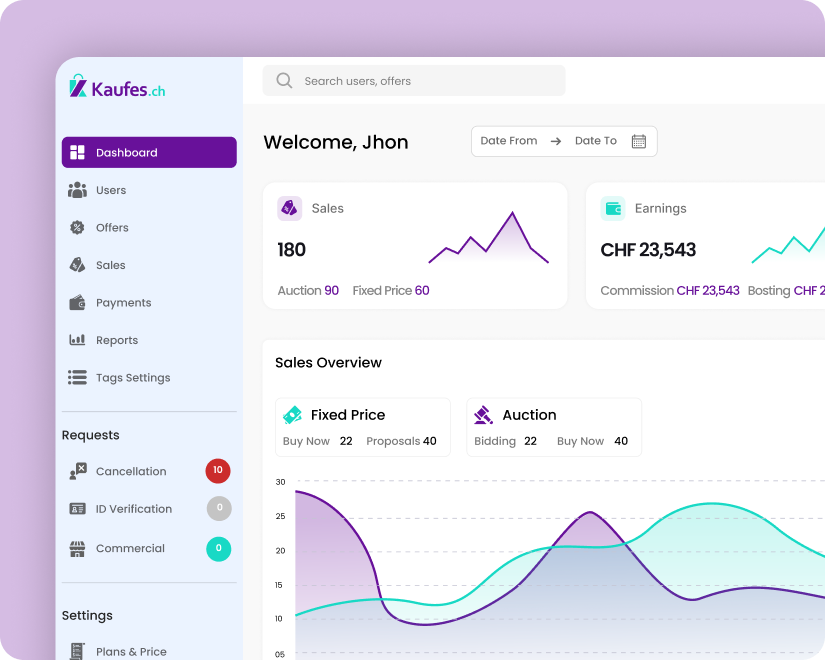825x660 pixels.
Task: Click the red Cancellation badge 10
Action: coord(218,471)
